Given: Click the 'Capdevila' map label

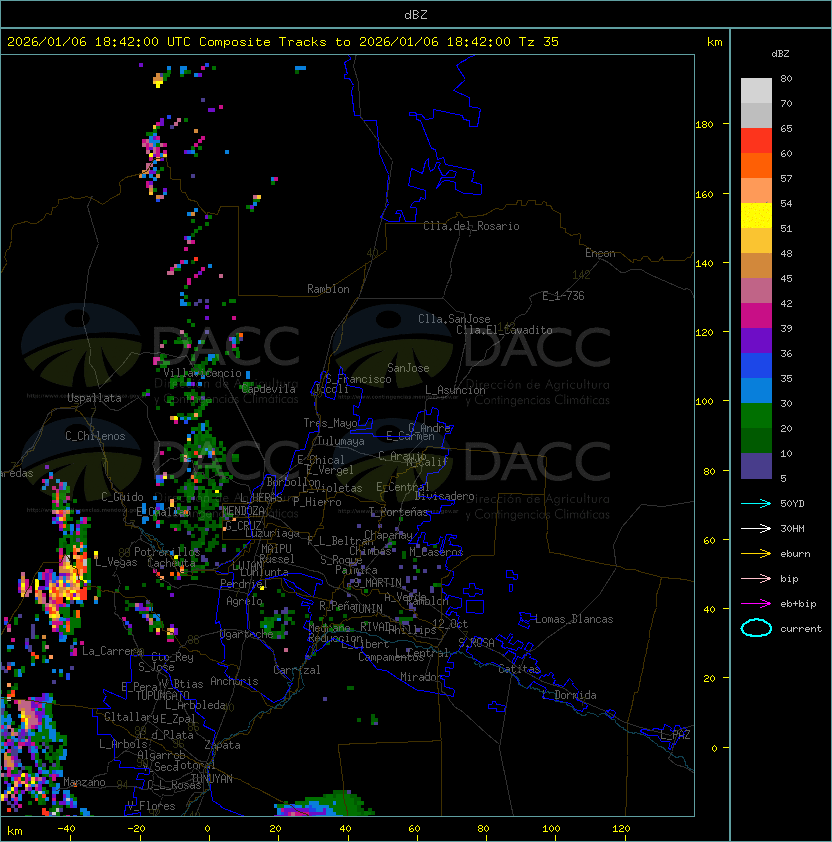Looking at the screenshot, I should [269, 389].
